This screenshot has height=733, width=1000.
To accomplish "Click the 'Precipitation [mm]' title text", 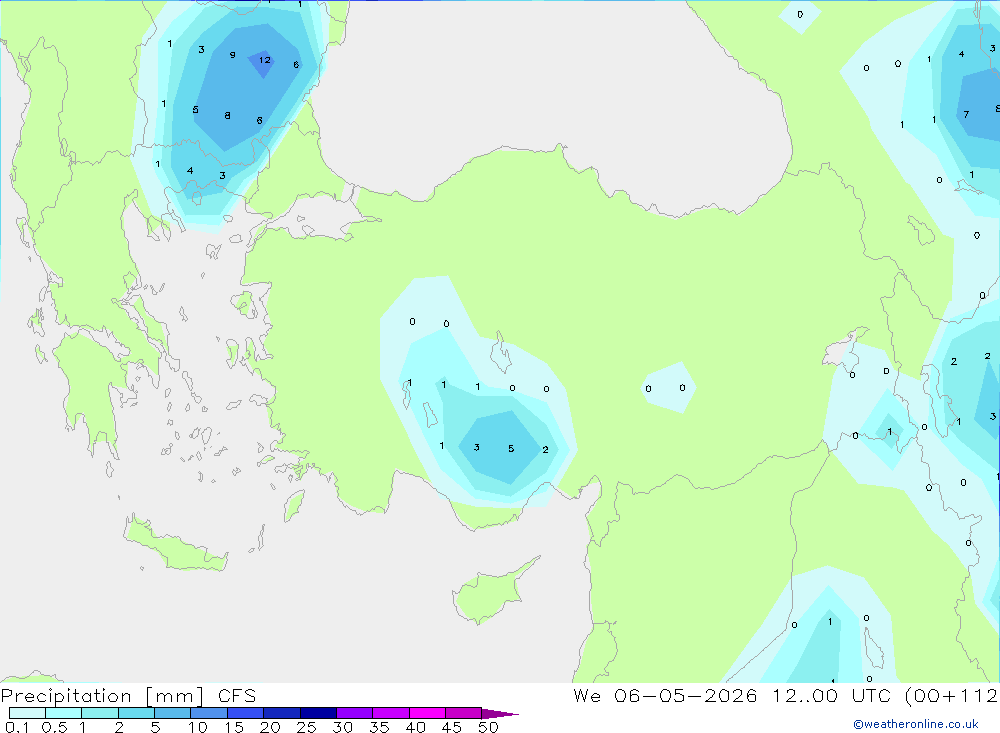I will pyautogui.click(x=103, y=695).
